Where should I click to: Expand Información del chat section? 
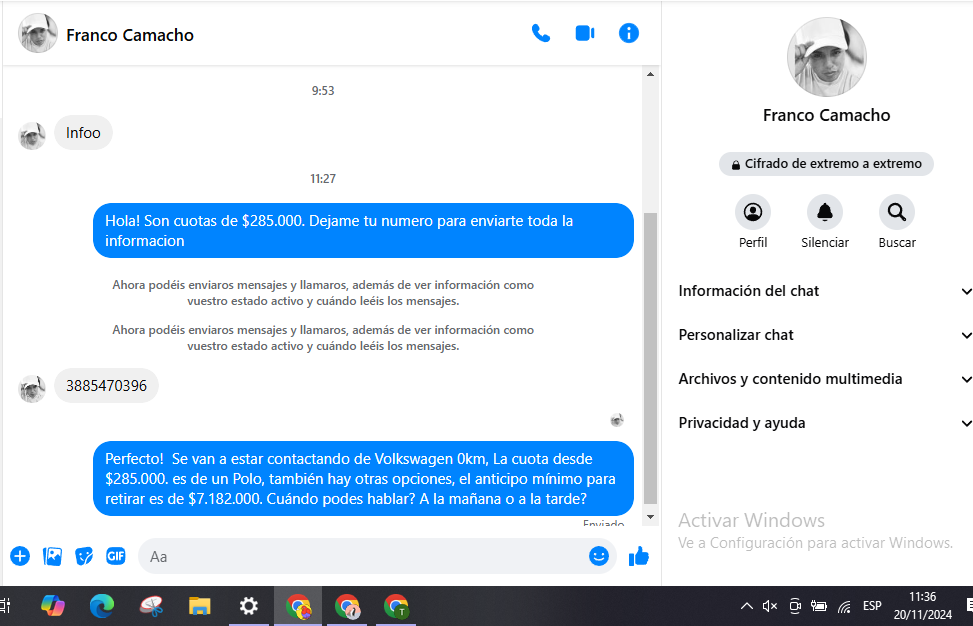[x=824, y=291]
